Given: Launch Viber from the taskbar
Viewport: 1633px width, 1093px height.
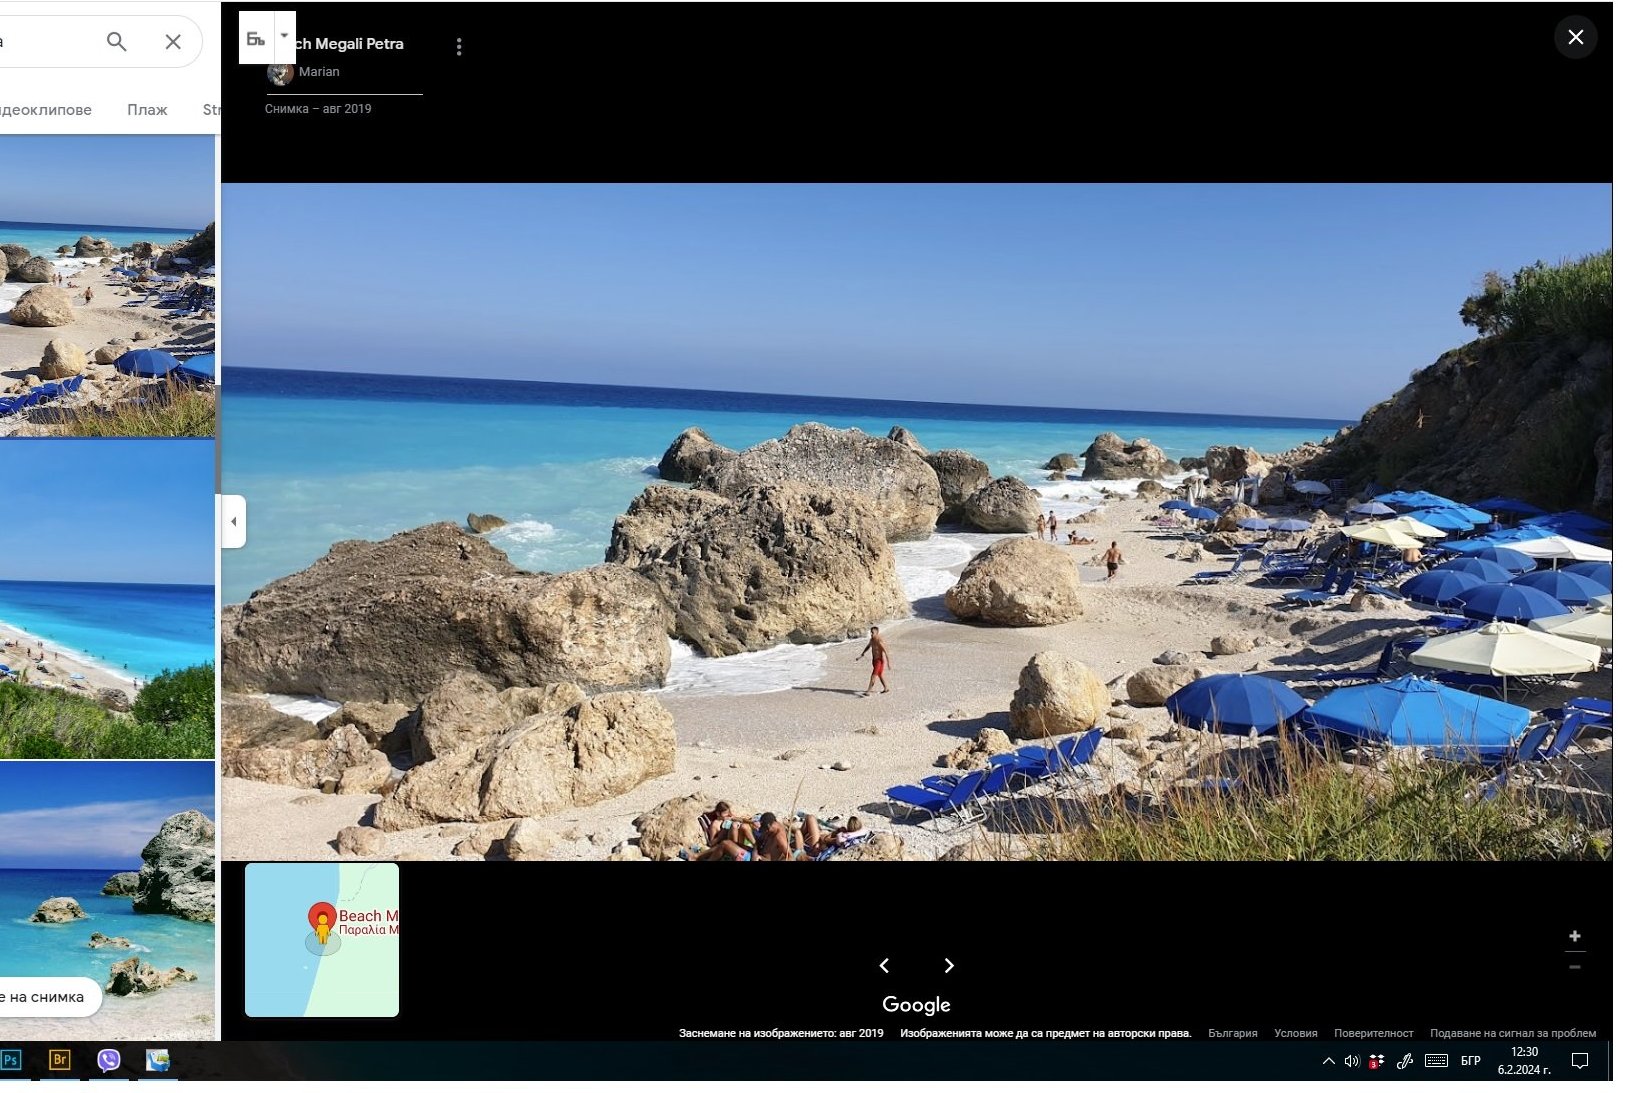Looking at the screenshot, I should (x=108, y=1060).
